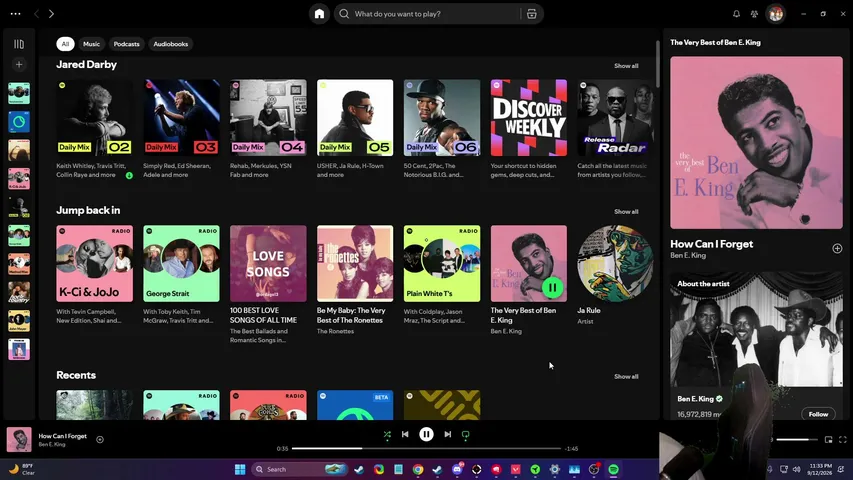
Task: Open Discover Weekly playlist
Action: [529, 118]
